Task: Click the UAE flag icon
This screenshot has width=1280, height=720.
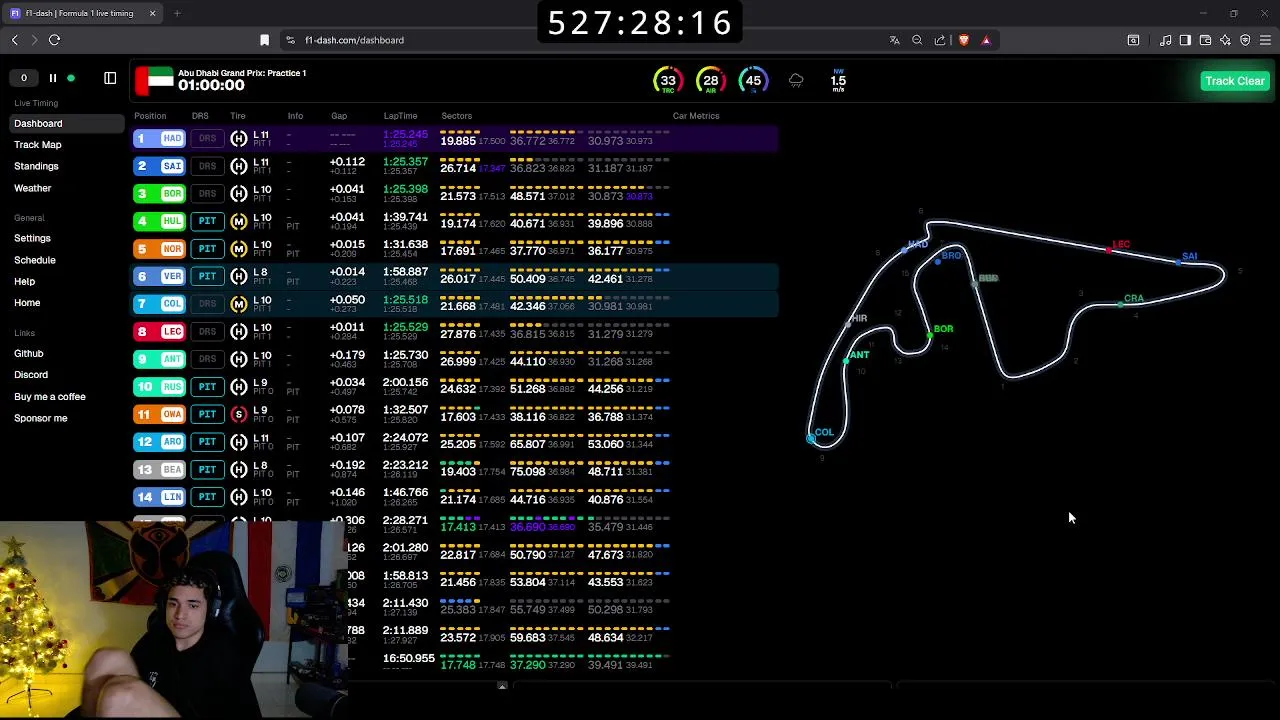Action: pyautogui.click(x=154, y=79)
